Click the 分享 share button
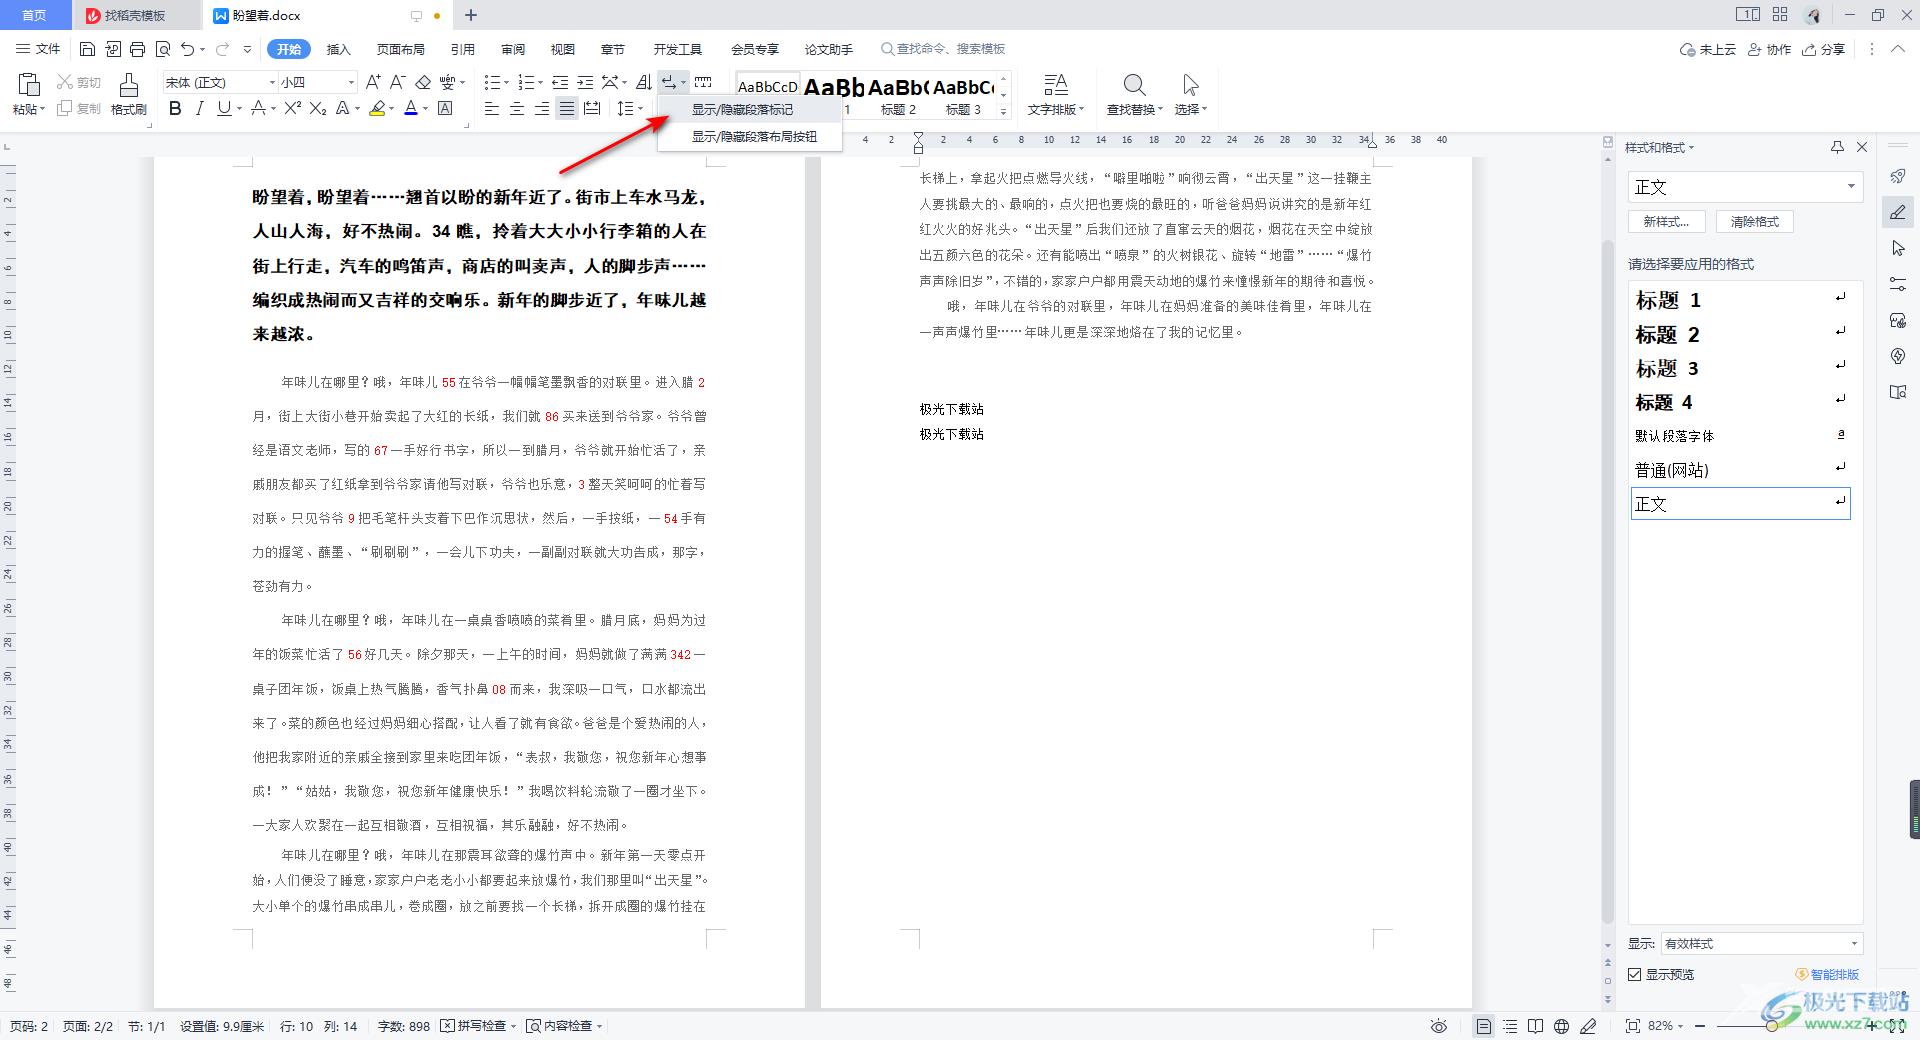Screen dimensions: 1920x1040 click(x=1824, y=49)
